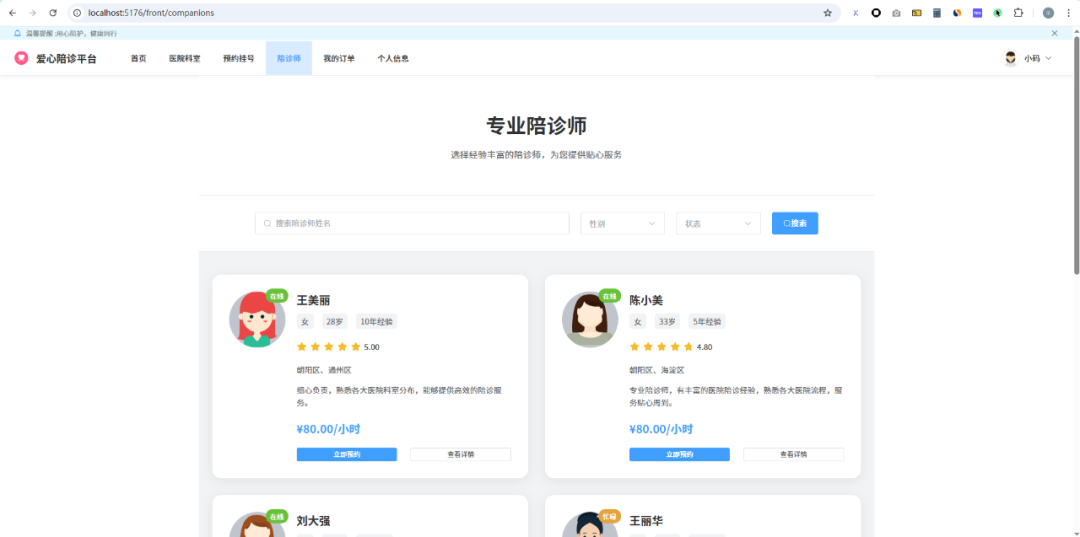This screenshot has height=537, width=1080.
Task: Open the 小码 user dropdown chevron
Action: (x=1049, y=59)
